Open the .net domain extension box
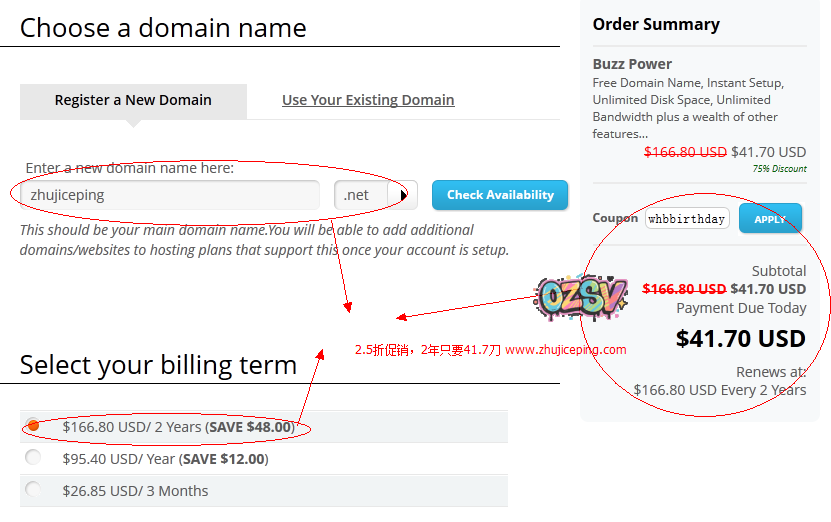831x522 pixels. (357, 195)
